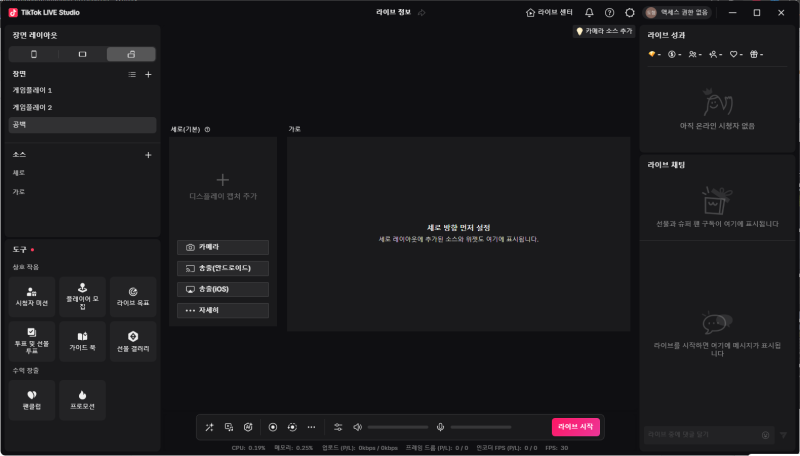Screen dimensions: 800x456
Task: Click the gift box stat icon
Action: tap(754, 54)
